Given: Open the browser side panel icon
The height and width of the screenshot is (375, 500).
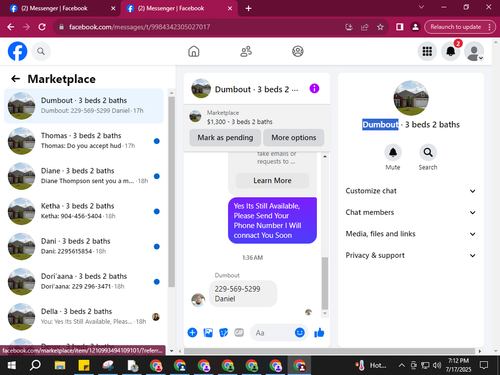Looking at the screenshot, I should click(399, 27).
